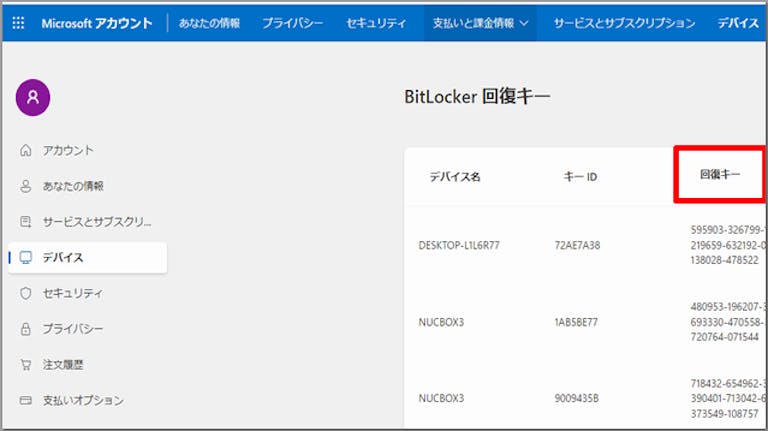Click the 回復キー column header

pos(720,174)
